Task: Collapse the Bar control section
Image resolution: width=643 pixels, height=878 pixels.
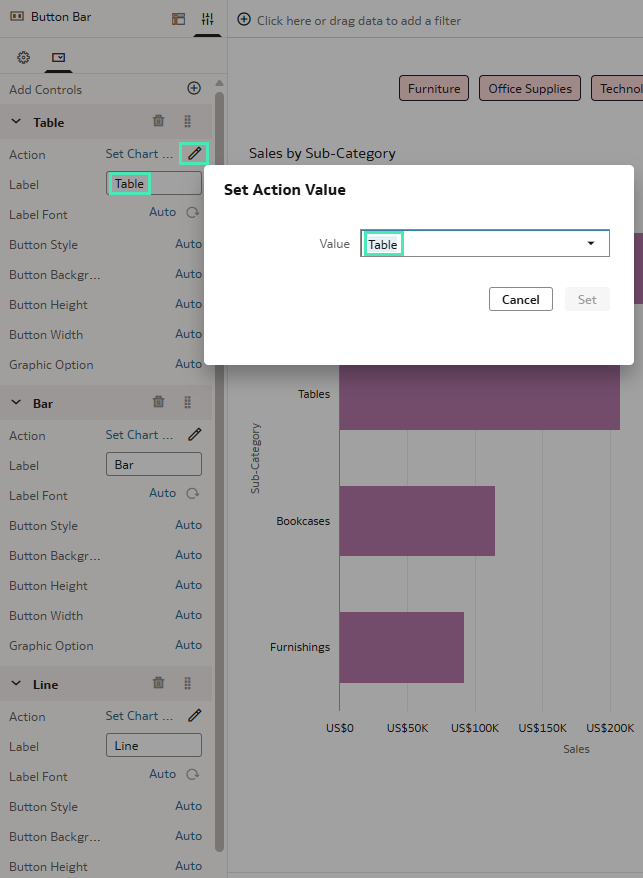Action: tap(16, 403)
